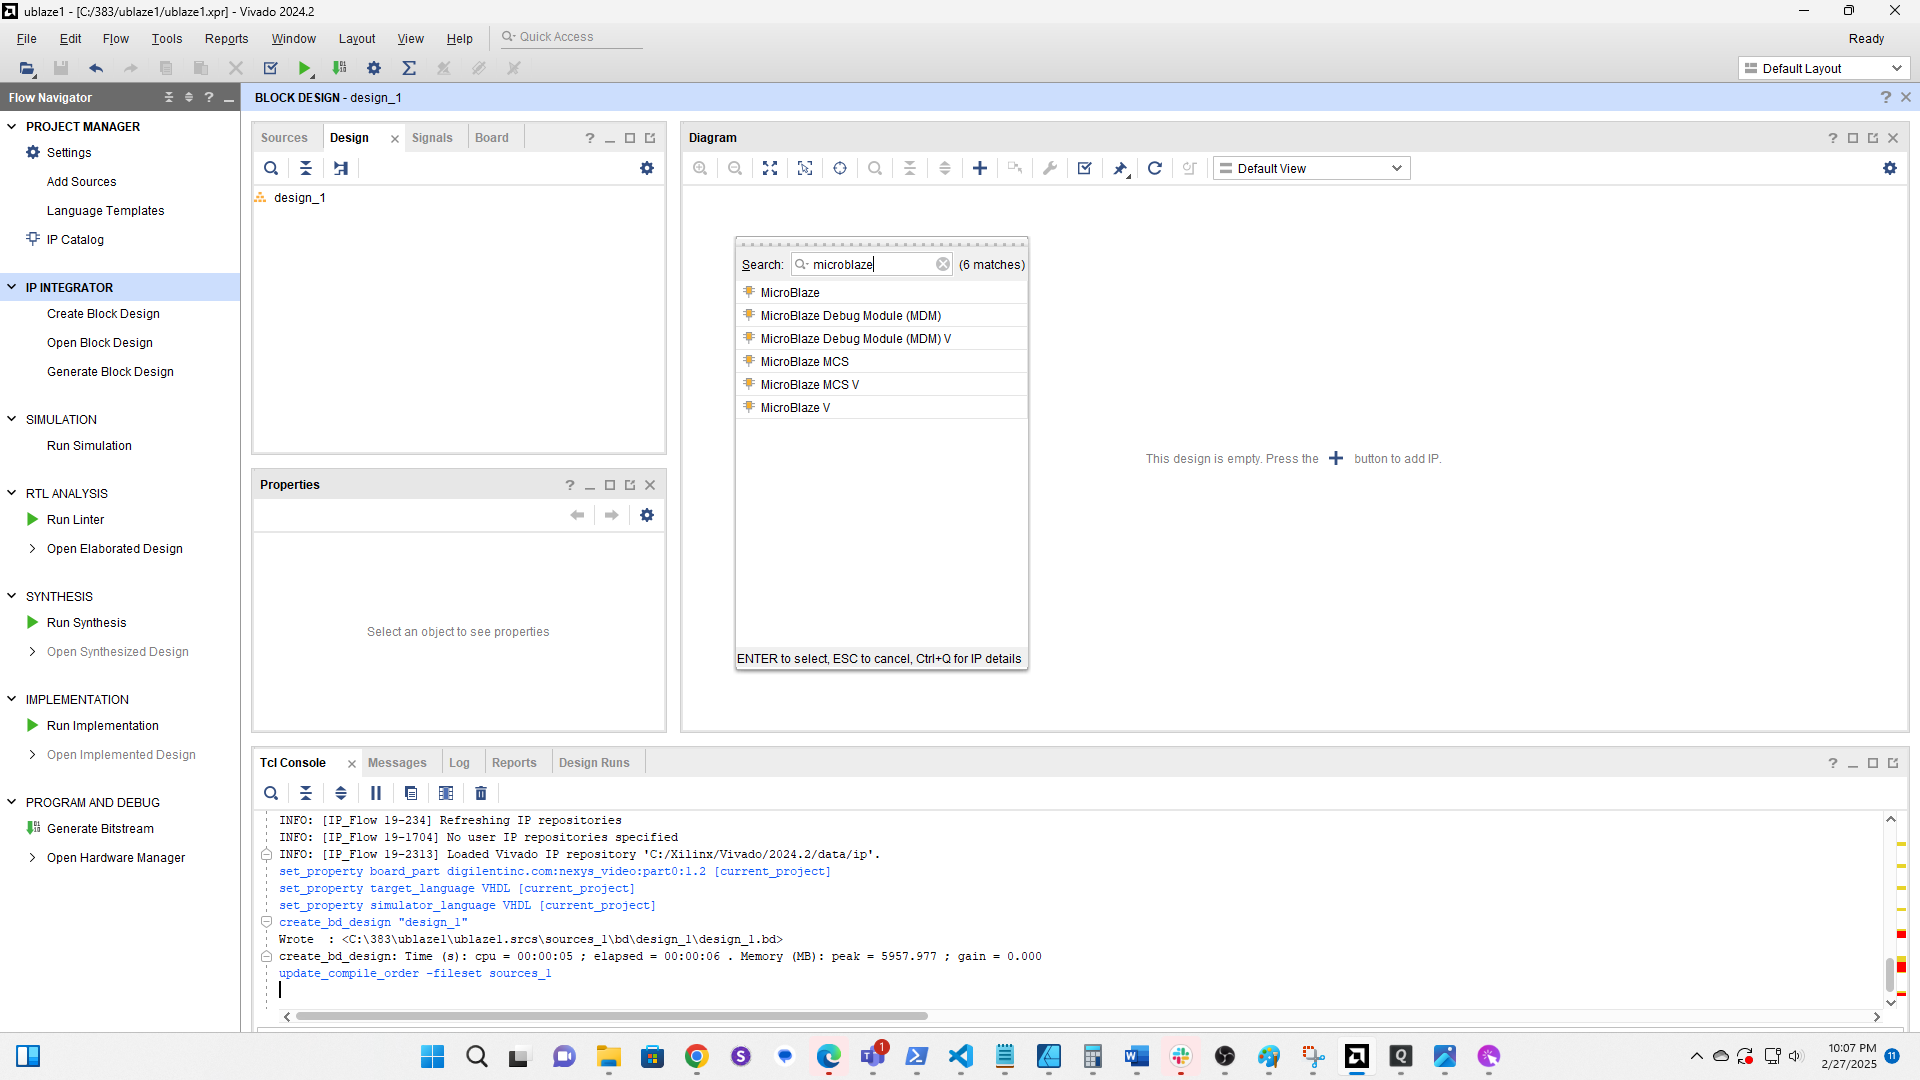Zoom to fit the diagram

(x=770, y=168)
